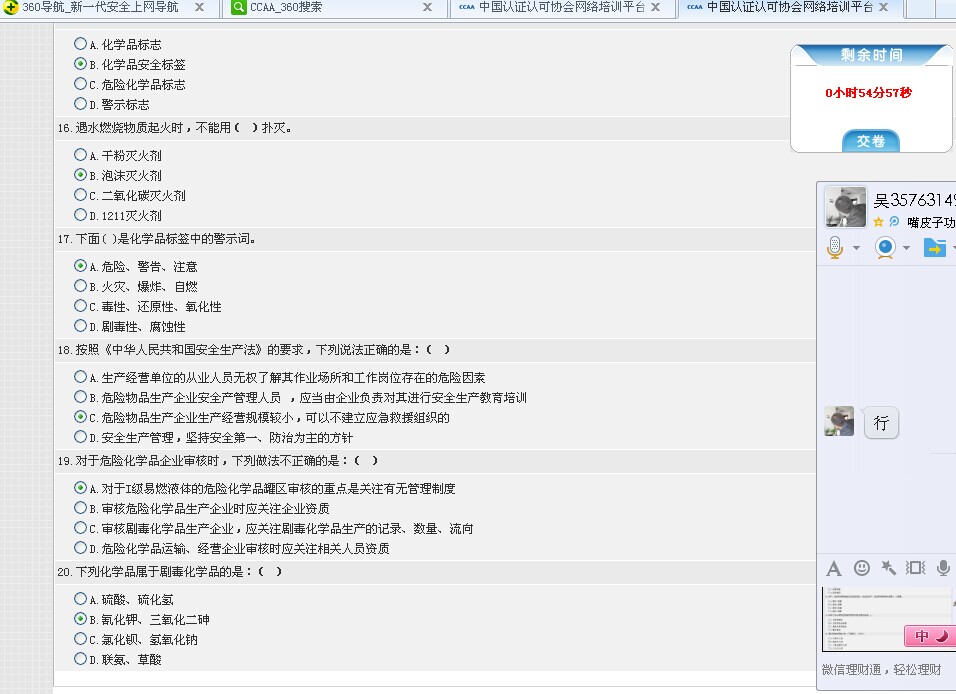The height and width of the screenshot is (694, 956).
Task: Toggle the 中 input method indicator
Action: [x=922, y=636]
